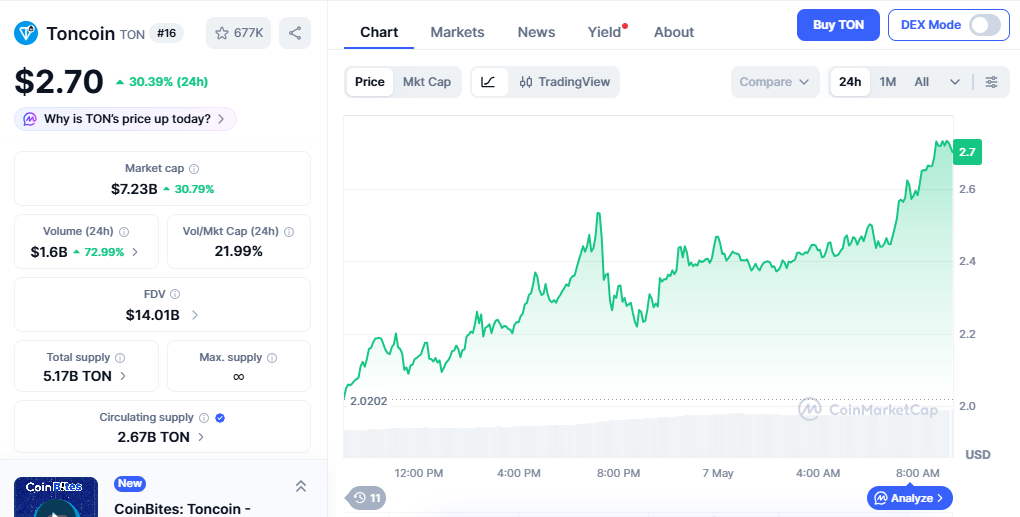Image resolution: width=1020 pixels, height=517 pixels.
Task: Click the verified badge next to Circulating supply
Action: coord(220,418)
